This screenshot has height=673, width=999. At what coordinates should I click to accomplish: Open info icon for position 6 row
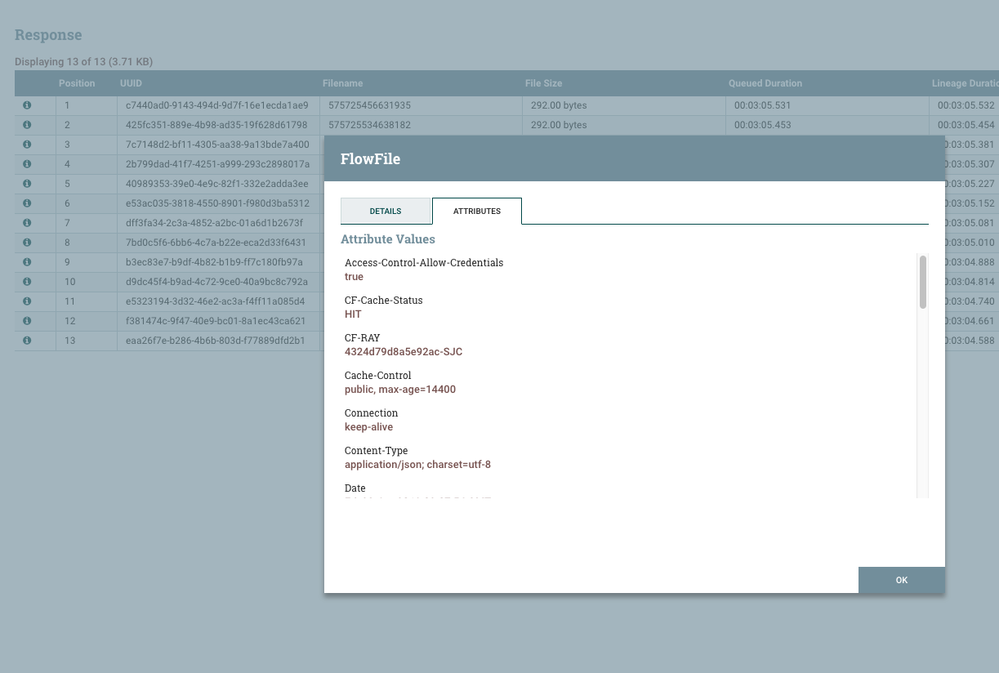pos(27,203)
